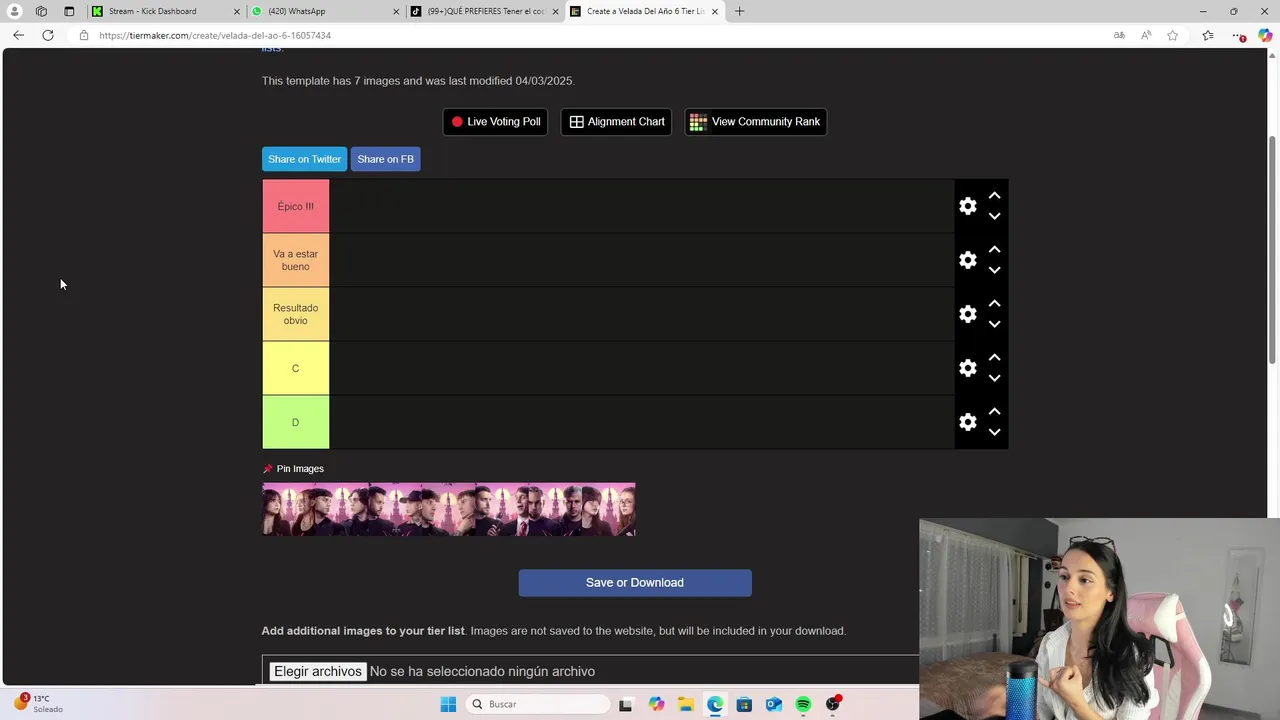Open Copilot from taskbar
The image size is (1280, 720).
pos(656,704)
